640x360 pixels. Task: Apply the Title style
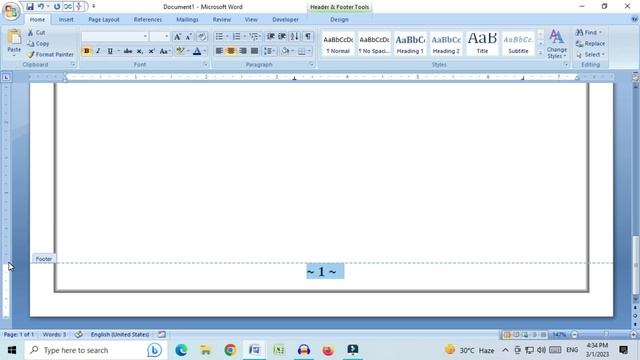(x=482, y=44)
